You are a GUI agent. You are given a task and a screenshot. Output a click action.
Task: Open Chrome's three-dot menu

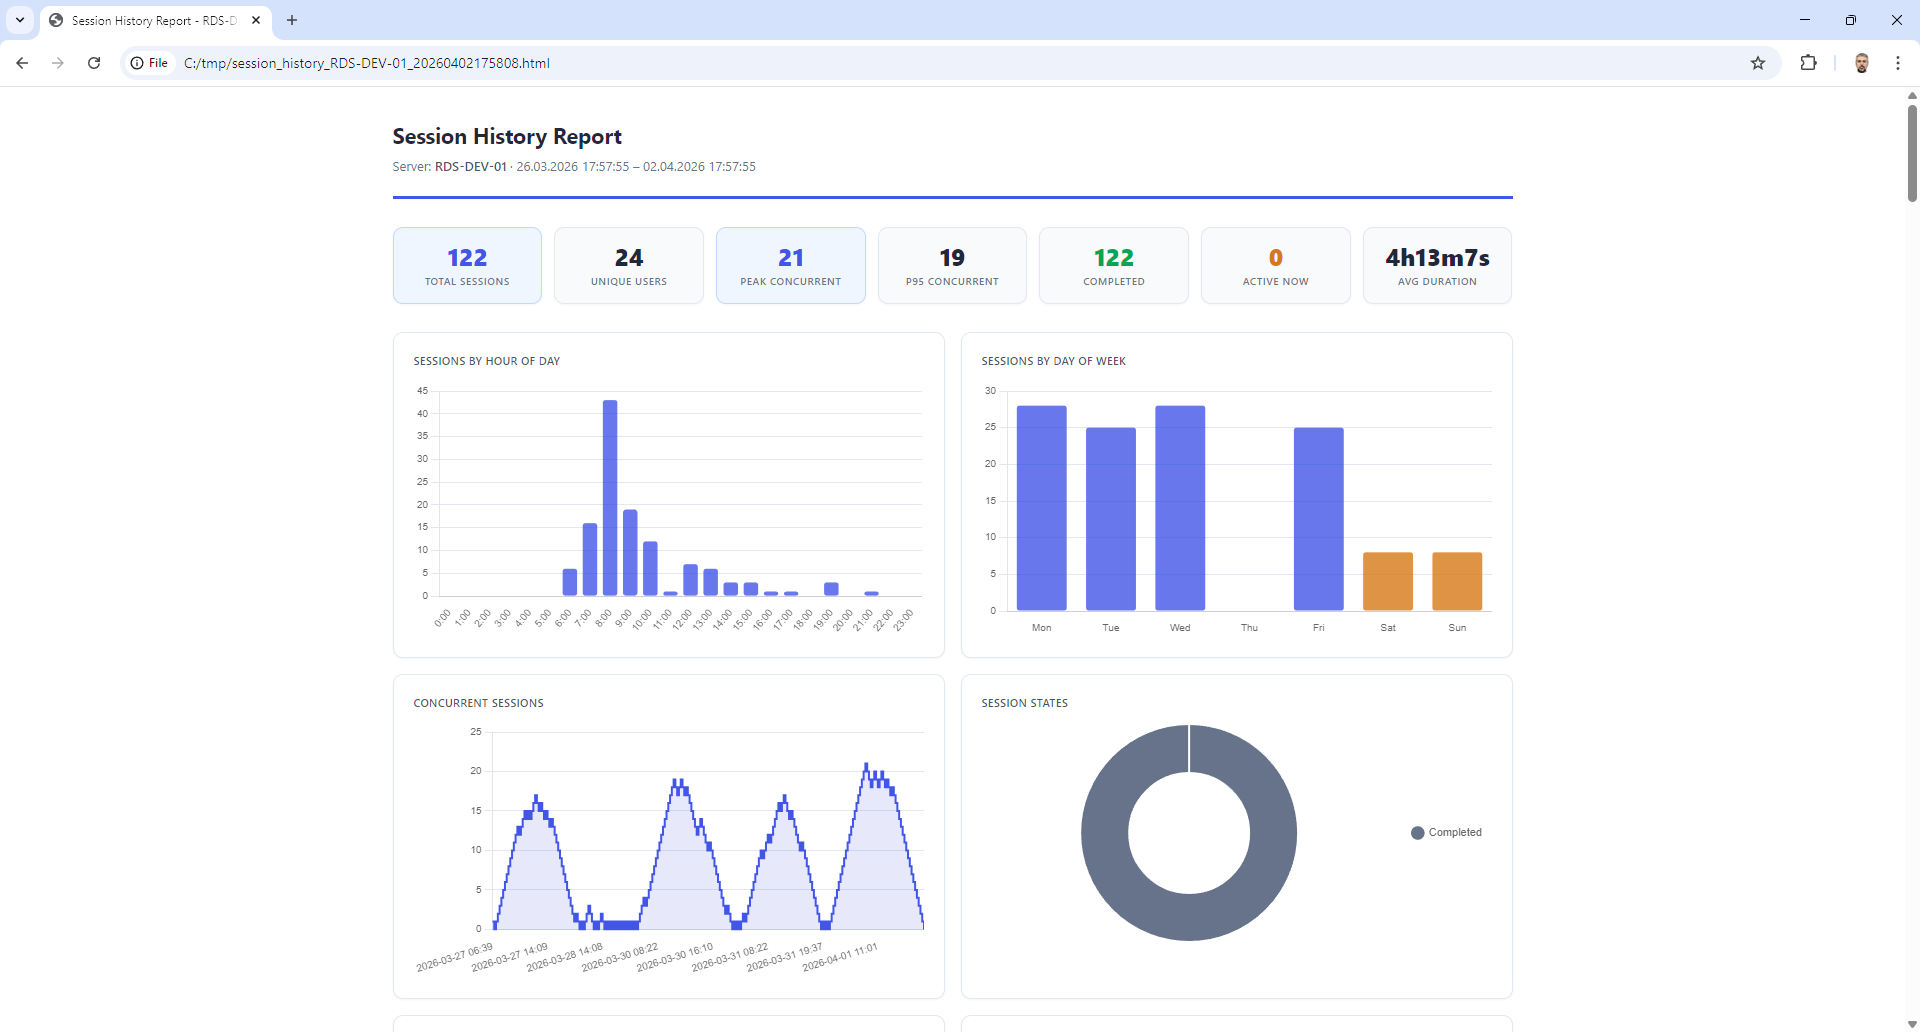(x=1897, y=63)
